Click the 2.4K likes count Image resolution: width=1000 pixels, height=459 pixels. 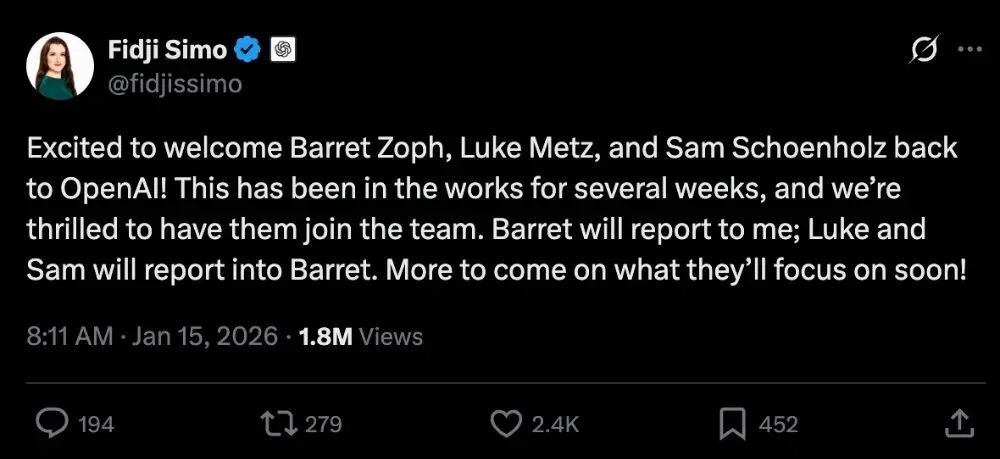coord(555,424)
